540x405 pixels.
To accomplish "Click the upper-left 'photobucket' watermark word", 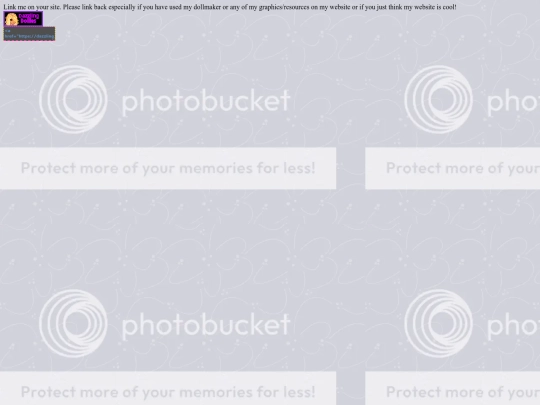I will coord(206,101).
